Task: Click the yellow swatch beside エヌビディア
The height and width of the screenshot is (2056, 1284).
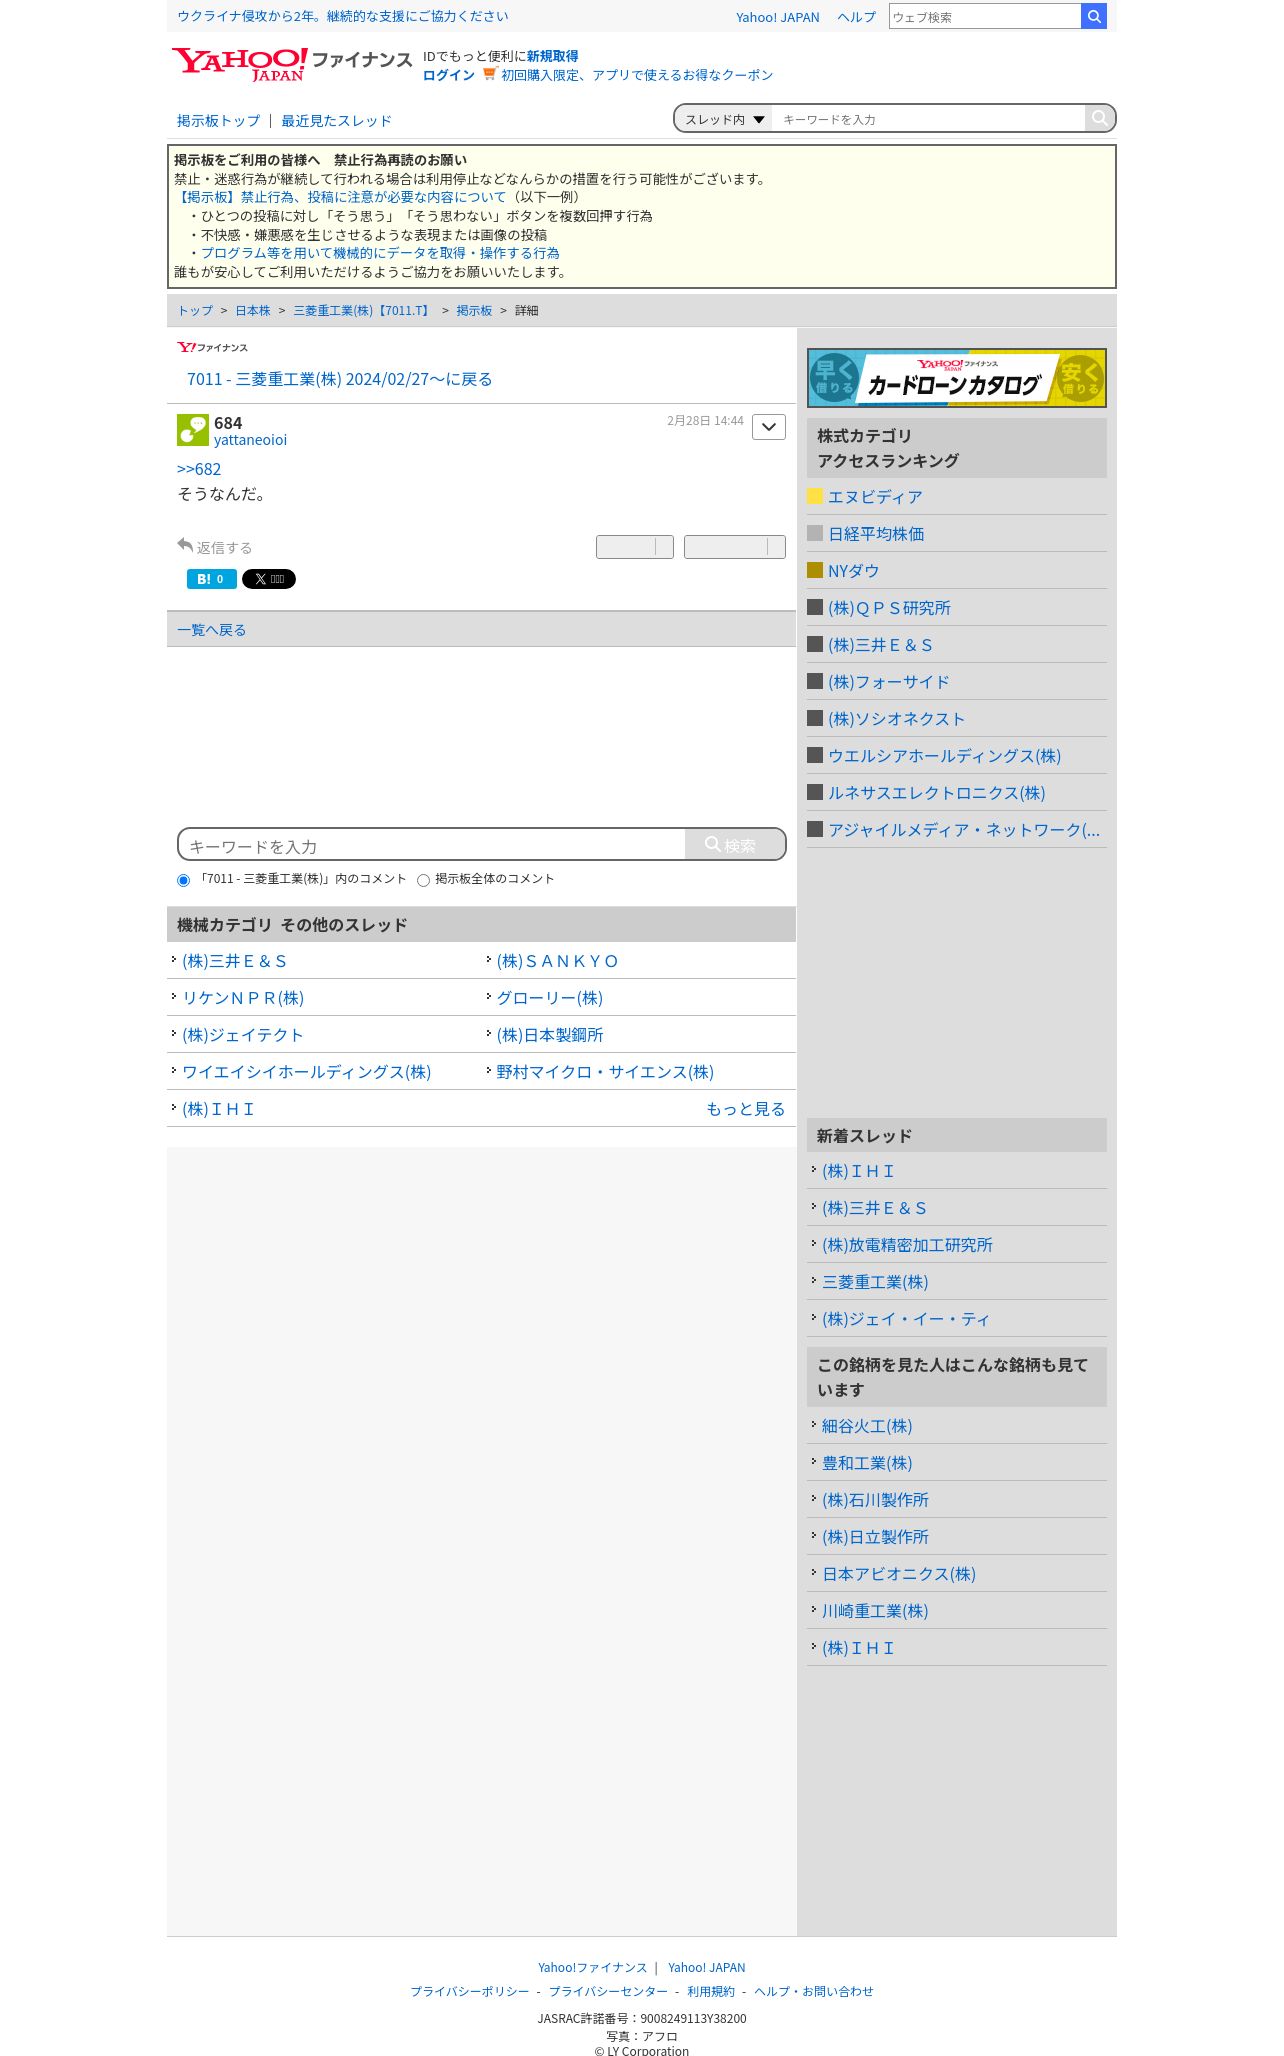Action: pos(815,496)
